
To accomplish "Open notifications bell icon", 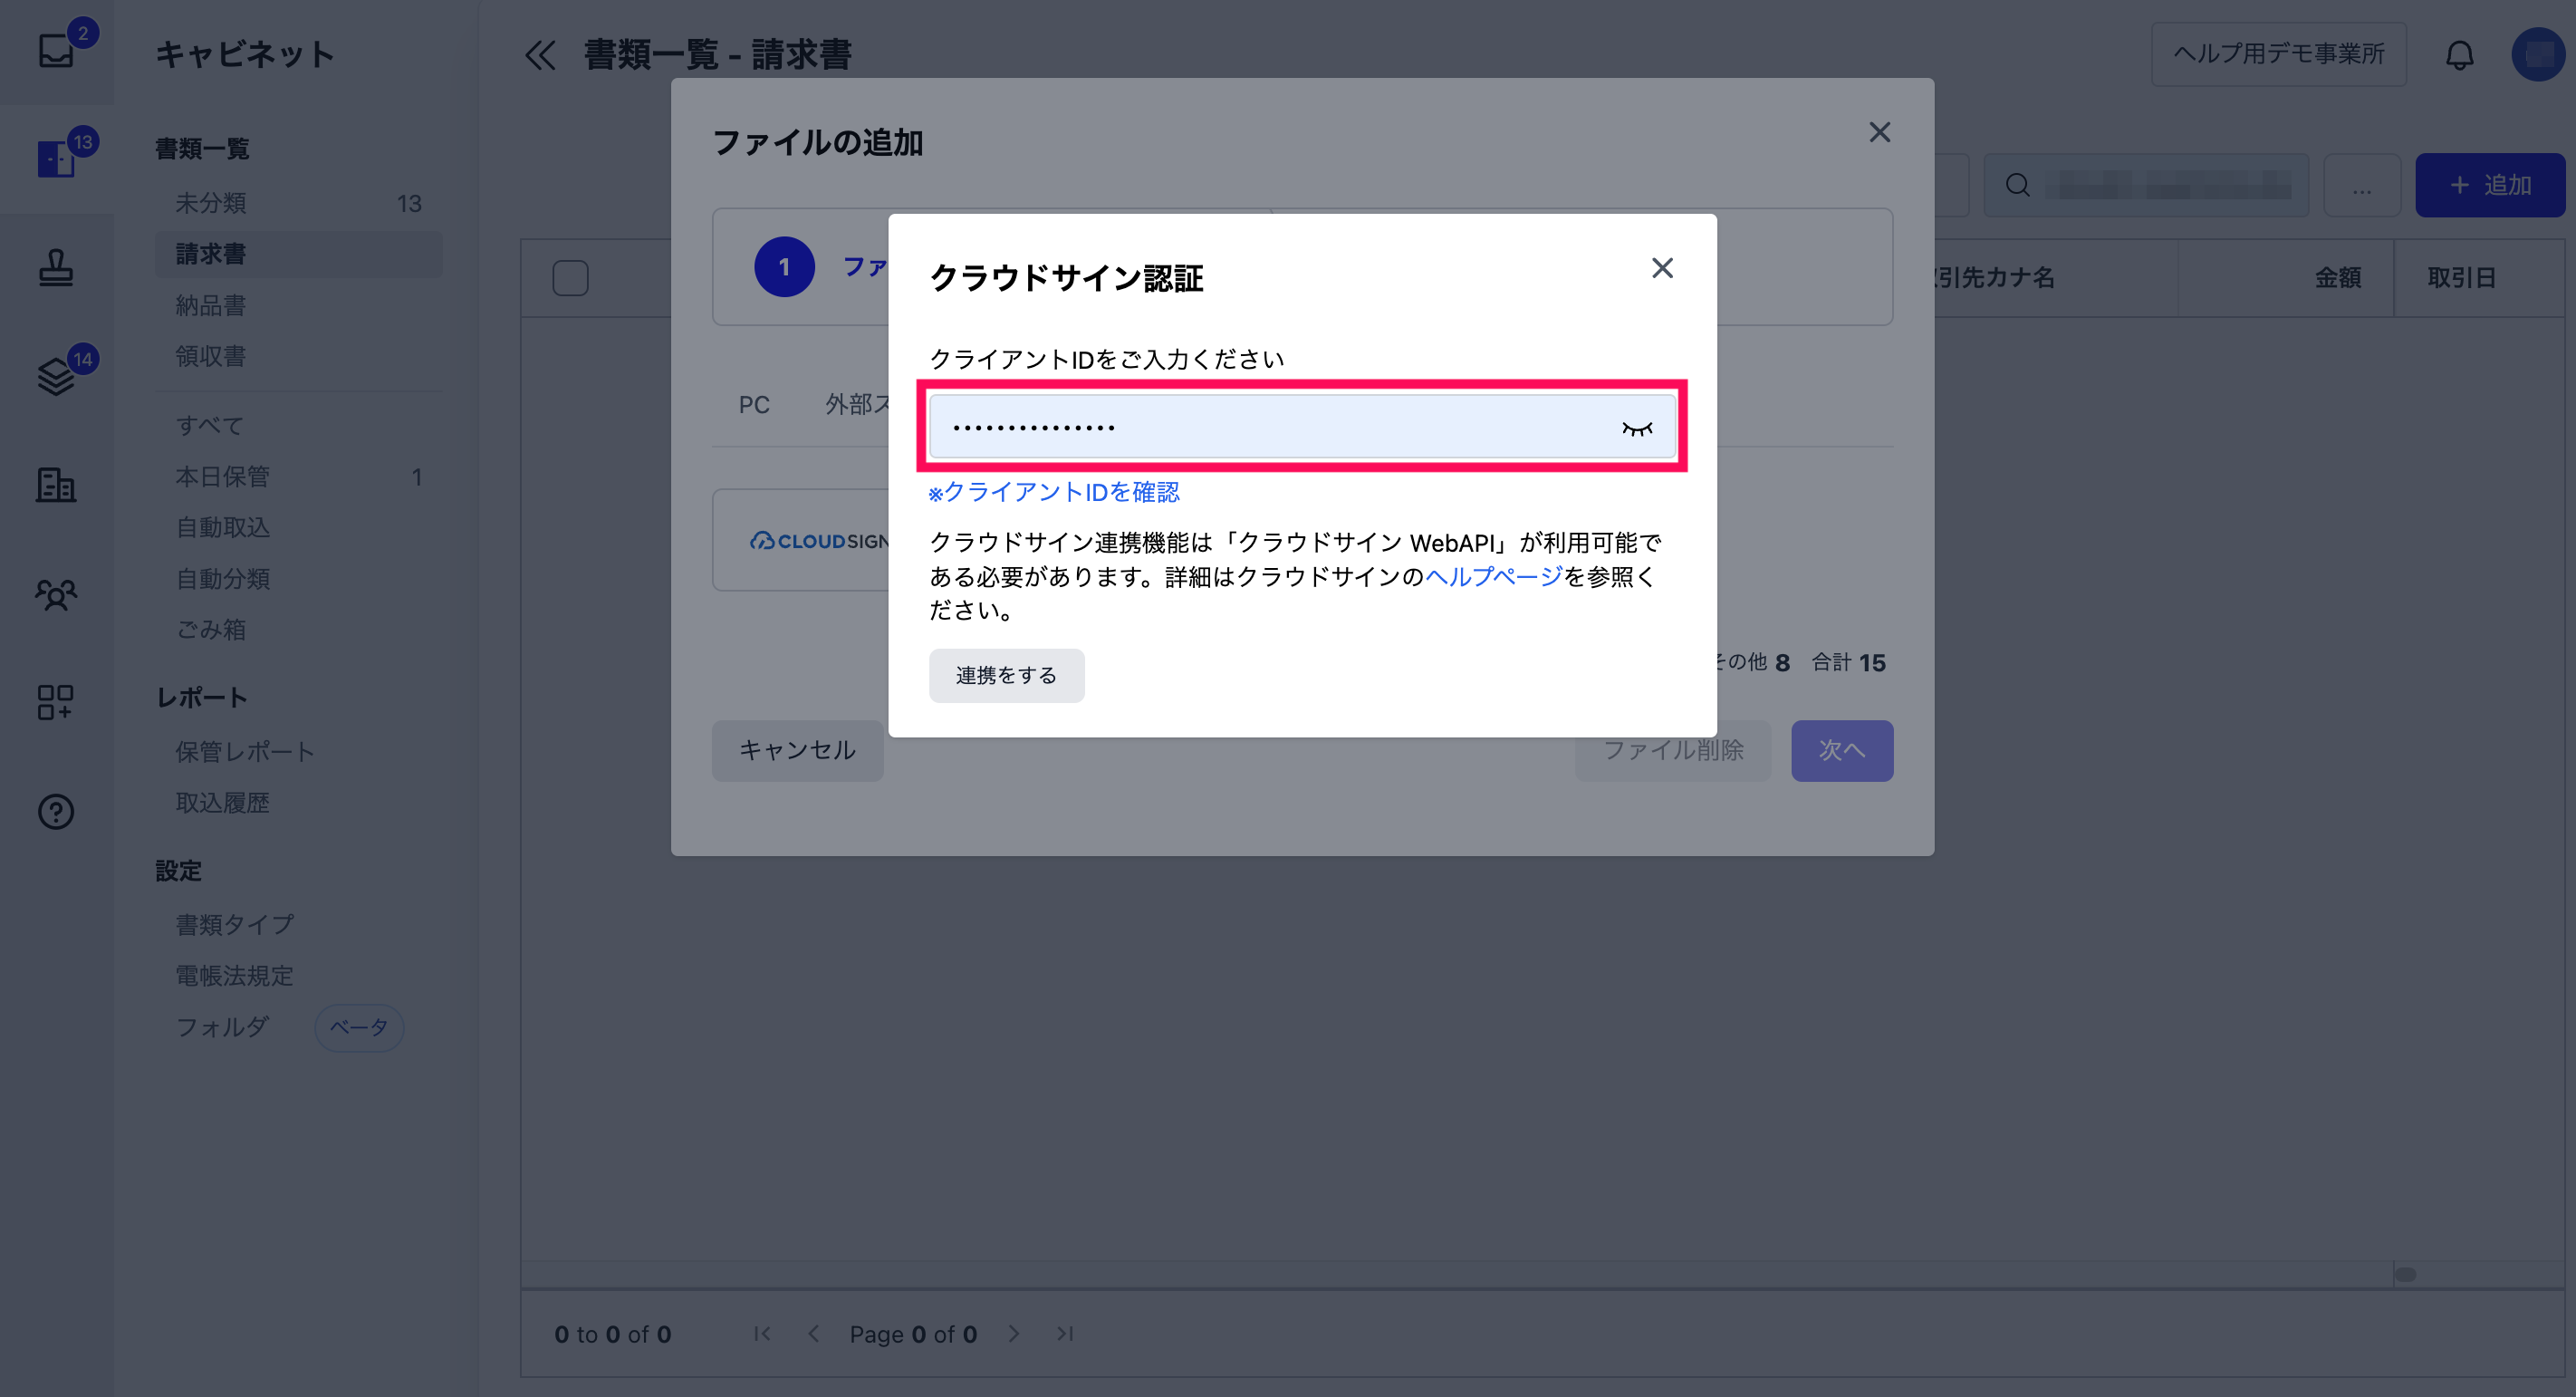I will point(2459,55).
